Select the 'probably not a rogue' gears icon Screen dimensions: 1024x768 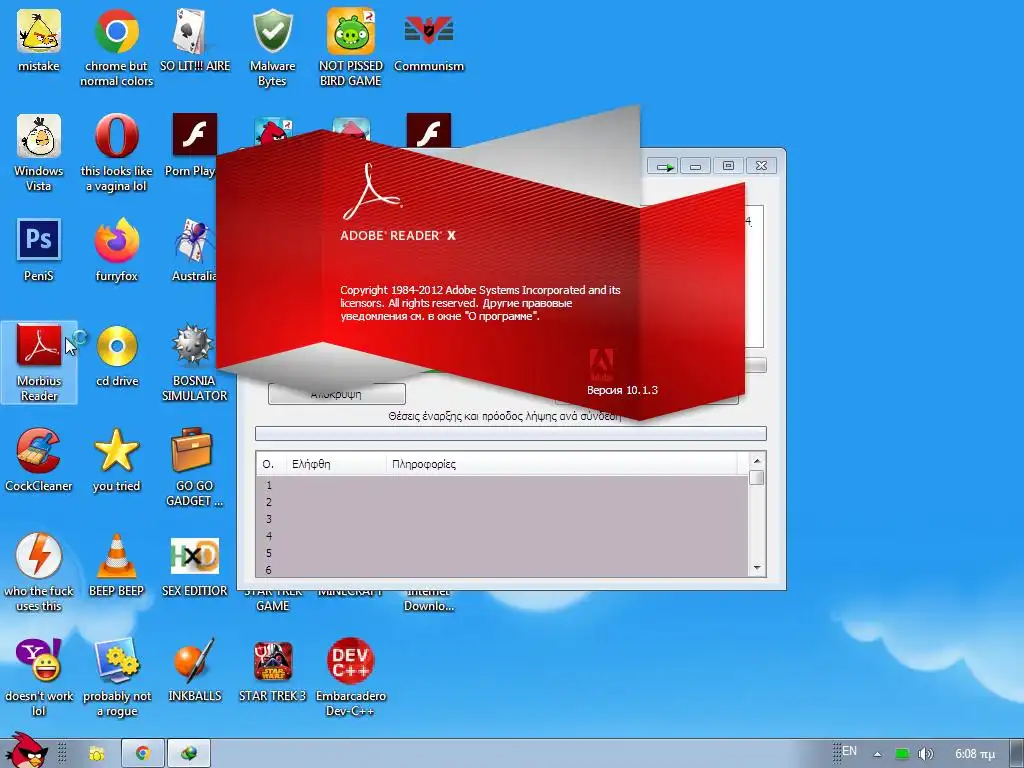(116, 660)
